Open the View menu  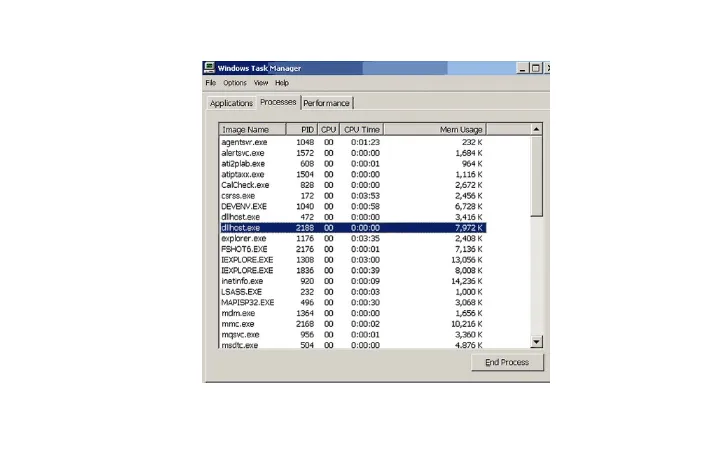261,83
